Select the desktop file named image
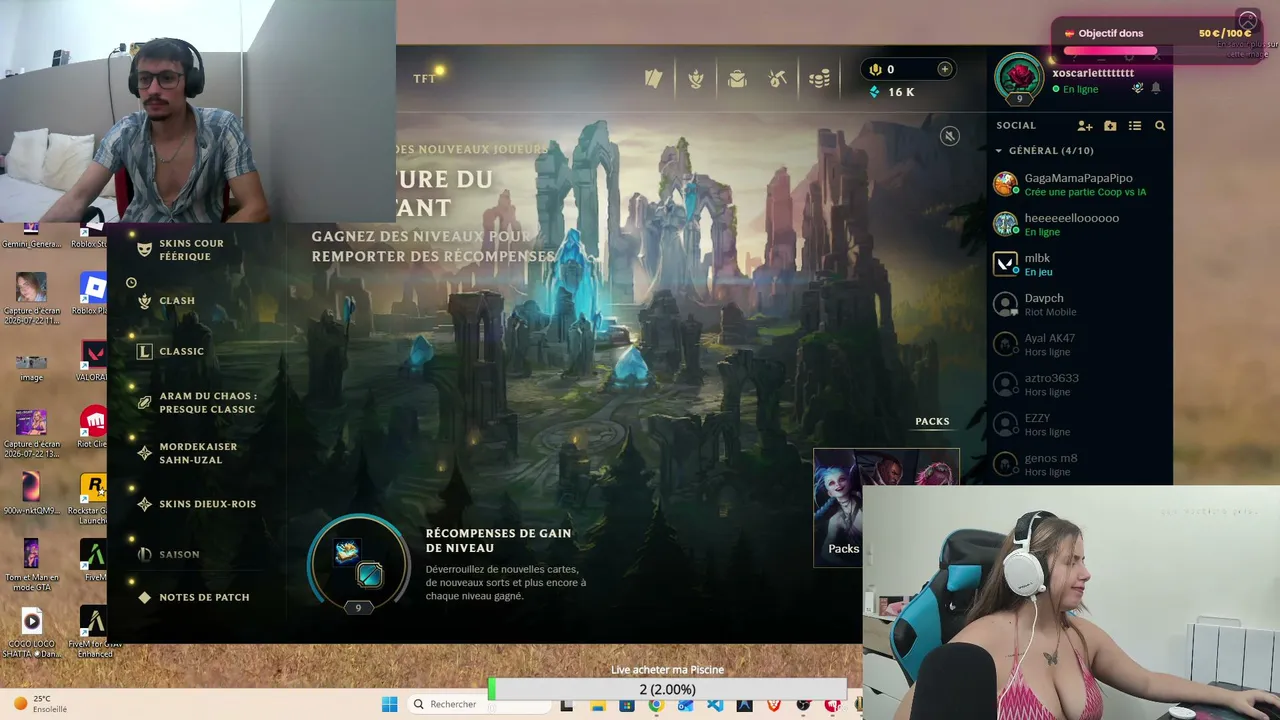The height and width of the screenshot is (720, 1280). point(31,366)
